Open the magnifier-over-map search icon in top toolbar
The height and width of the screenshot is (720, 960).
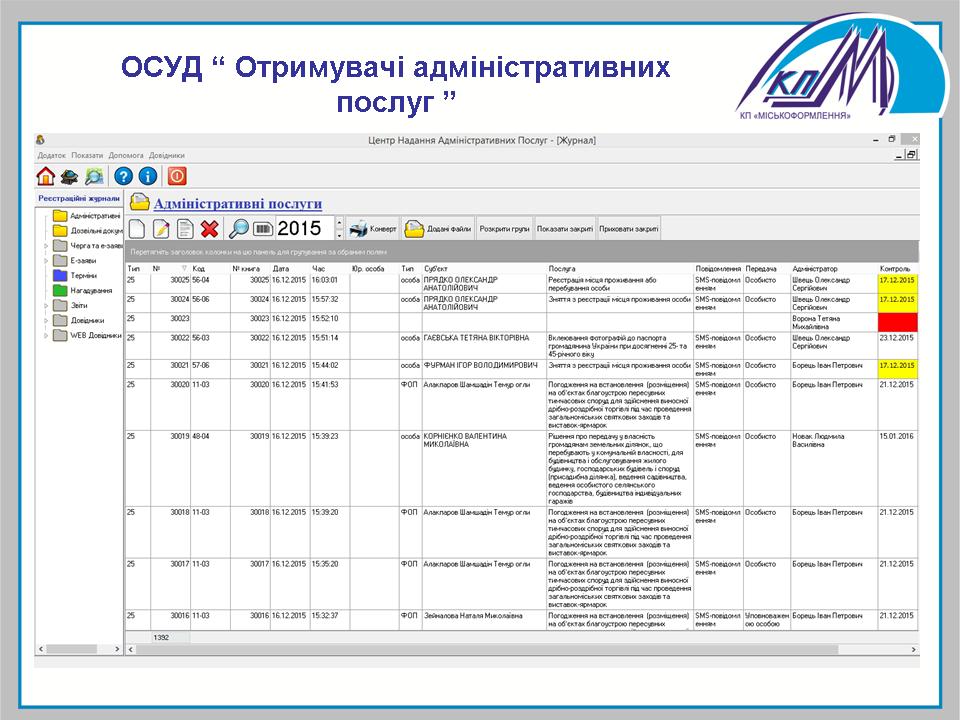pyautogui.click(x=94, y=177)
